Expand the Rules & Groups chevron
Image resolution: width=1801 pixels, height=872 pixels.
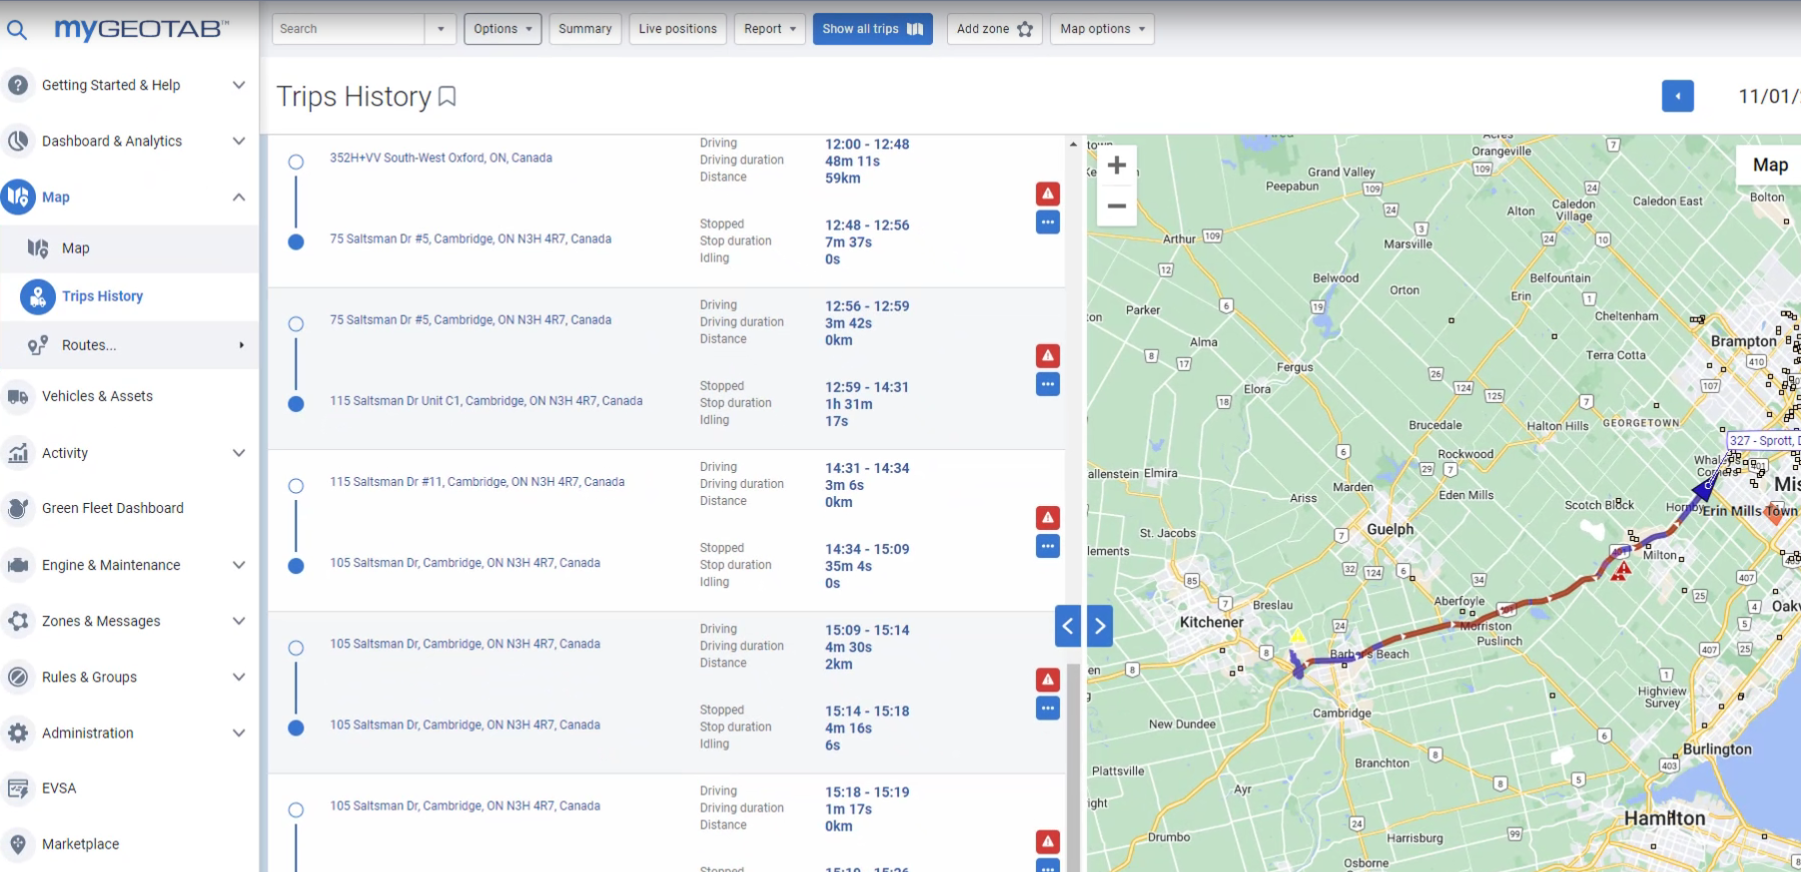(x=239, y=677)
